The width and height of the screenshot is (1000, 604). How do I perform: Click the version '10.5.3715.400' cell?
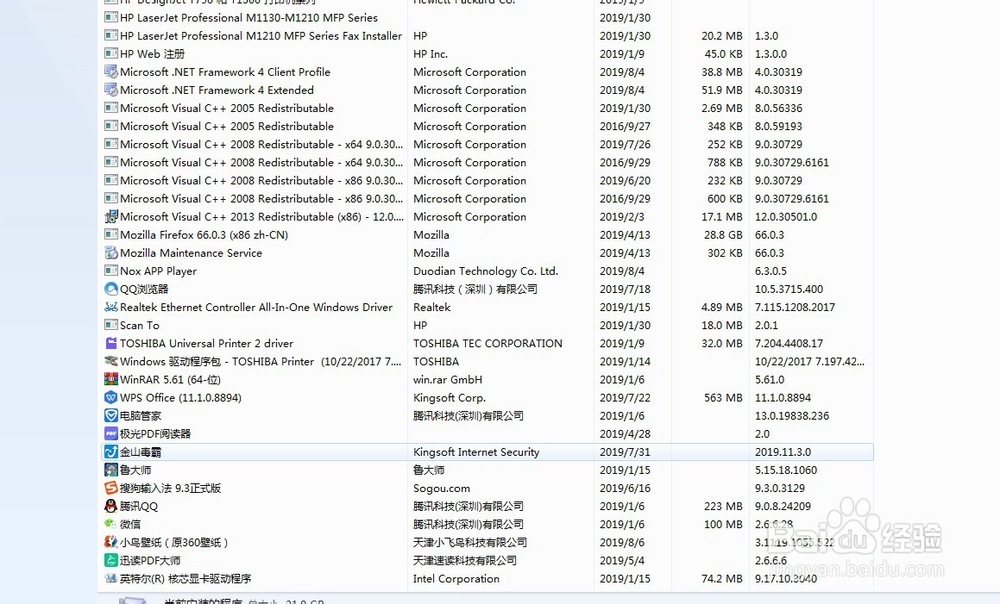789,289
